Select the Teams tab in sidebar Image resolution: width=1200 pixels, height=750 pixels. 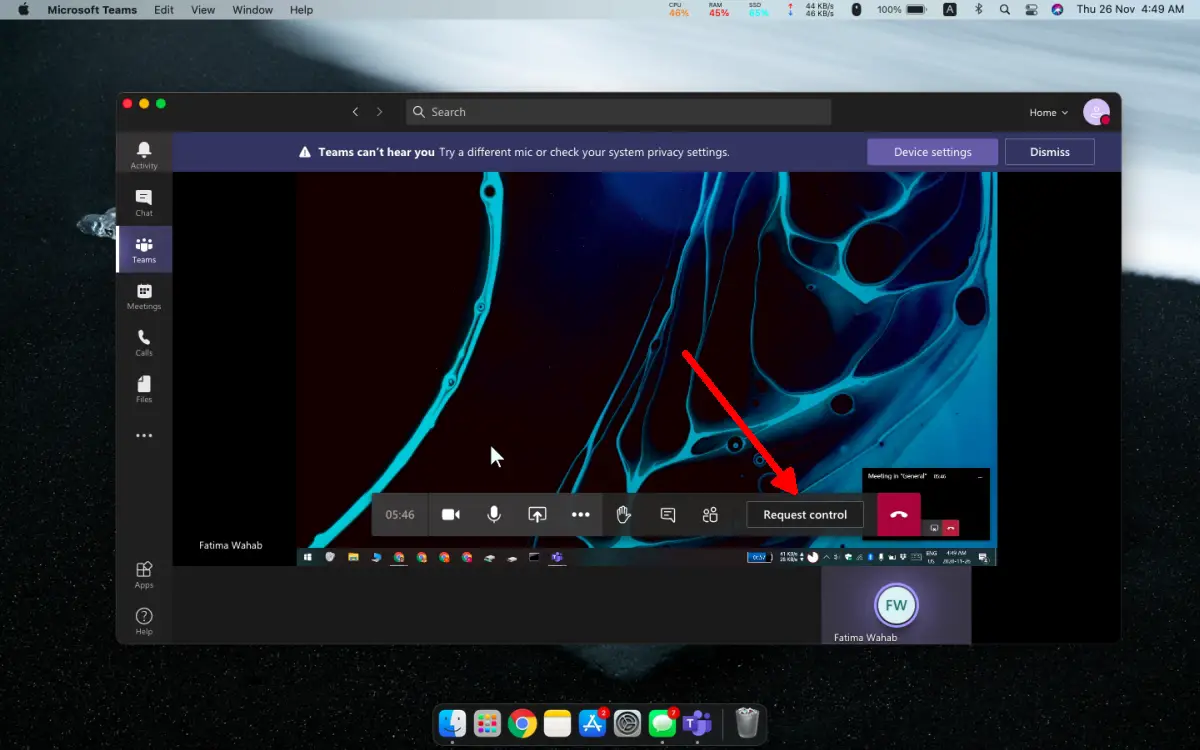tap(144, 250)
